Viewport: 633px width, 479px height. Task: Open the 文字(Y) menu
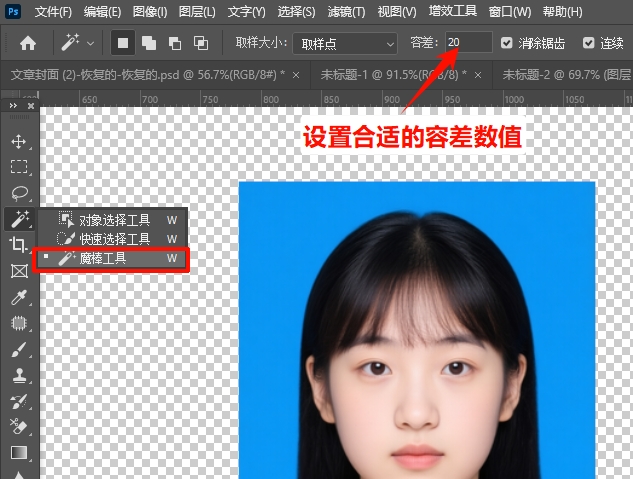pyautogui.click(x=246, y=12)
